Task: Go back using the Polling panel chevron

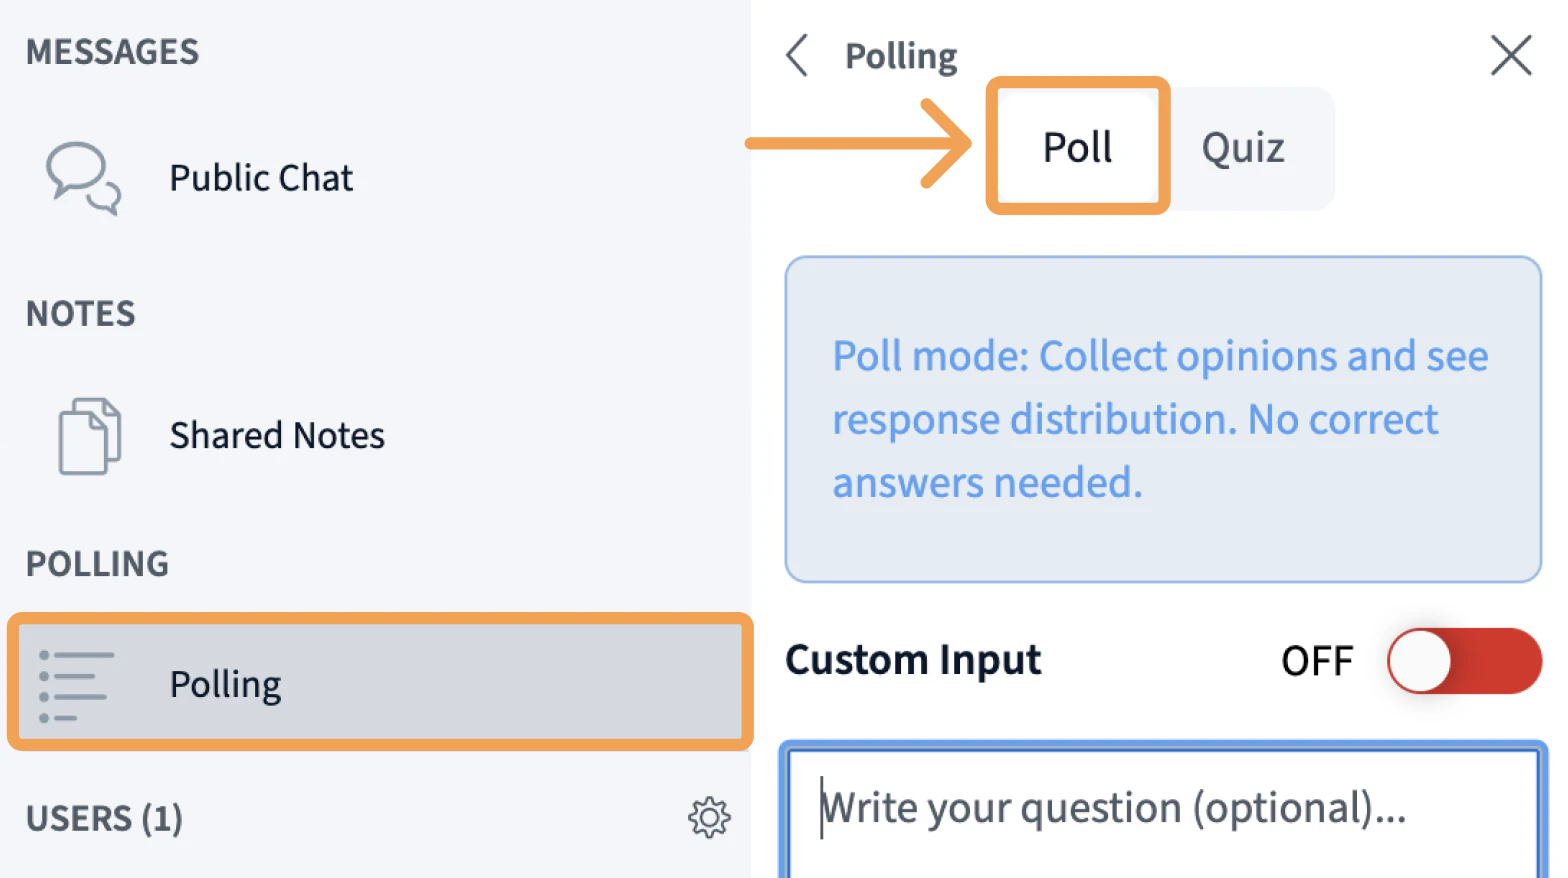Action: coord(797,56)
